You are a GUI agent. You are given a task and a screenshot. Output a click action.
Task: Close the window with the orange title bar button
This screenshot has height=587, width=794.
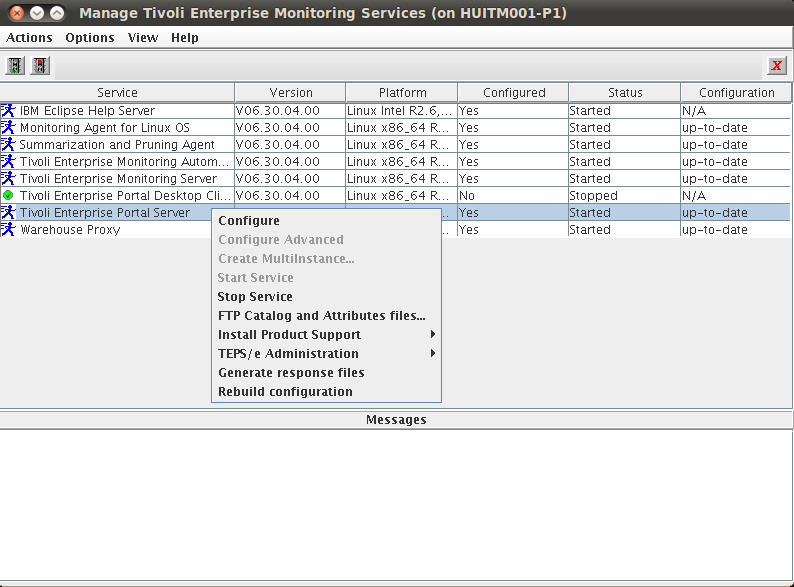(x=17, y=13)
